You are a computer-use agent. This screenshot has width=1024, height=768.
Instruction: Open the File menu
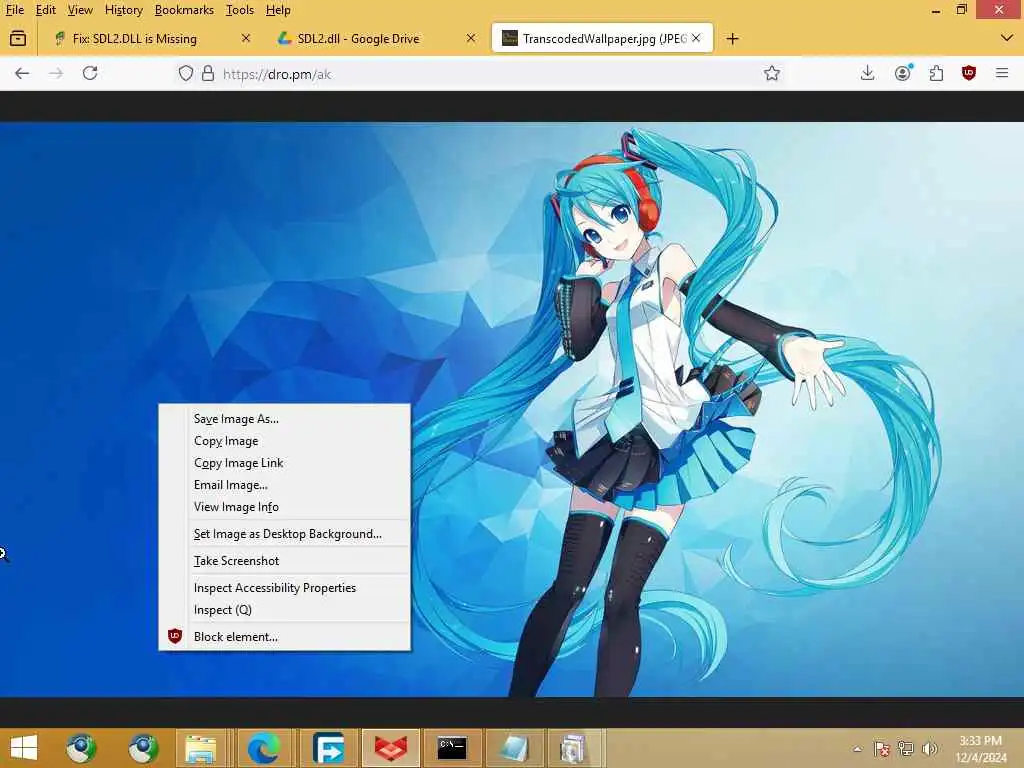point(14,10)
